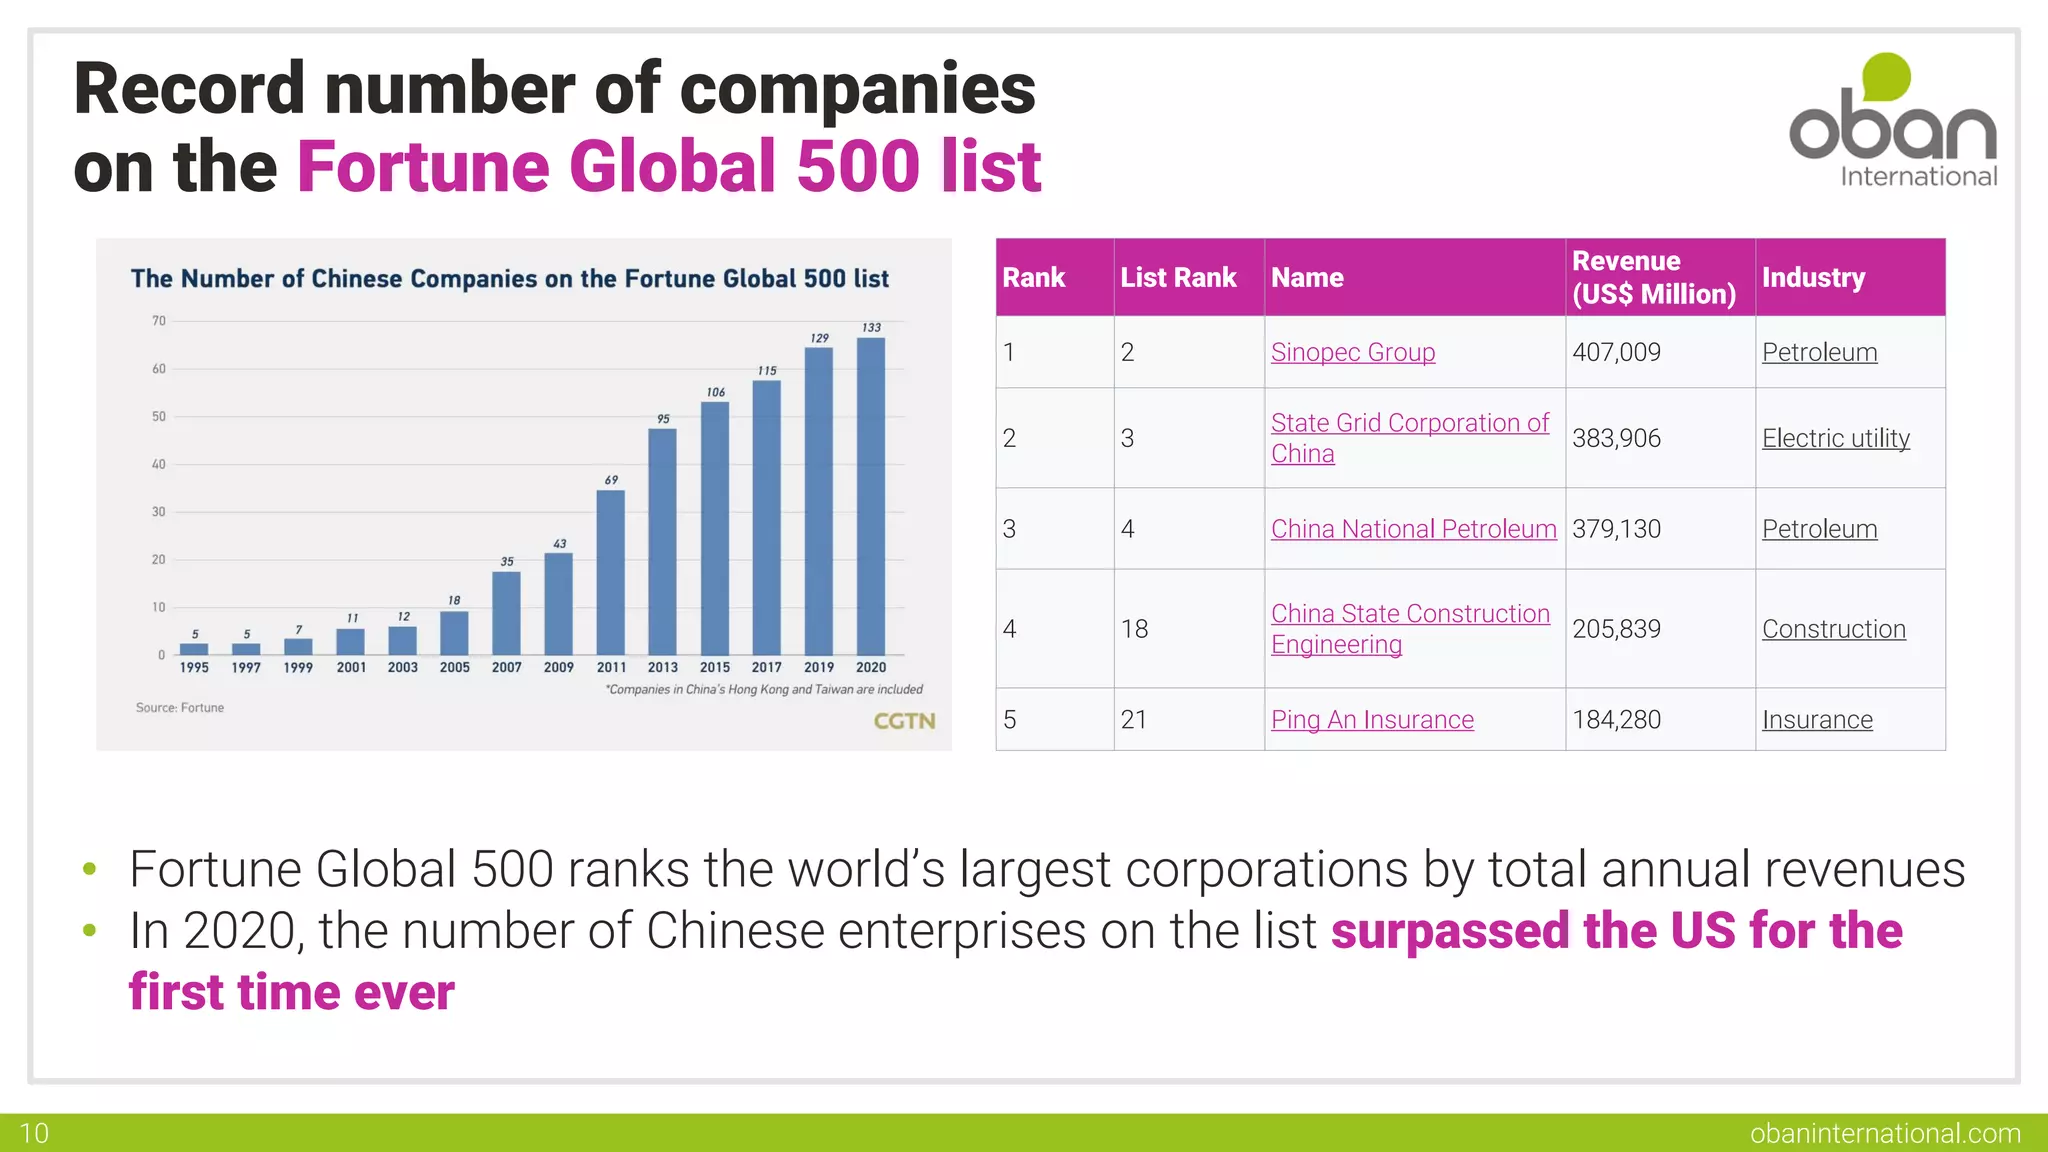This screenshot has width=2048, height=1152.
Task: Click the 2011 bar labeled 69
Action: 611,573
